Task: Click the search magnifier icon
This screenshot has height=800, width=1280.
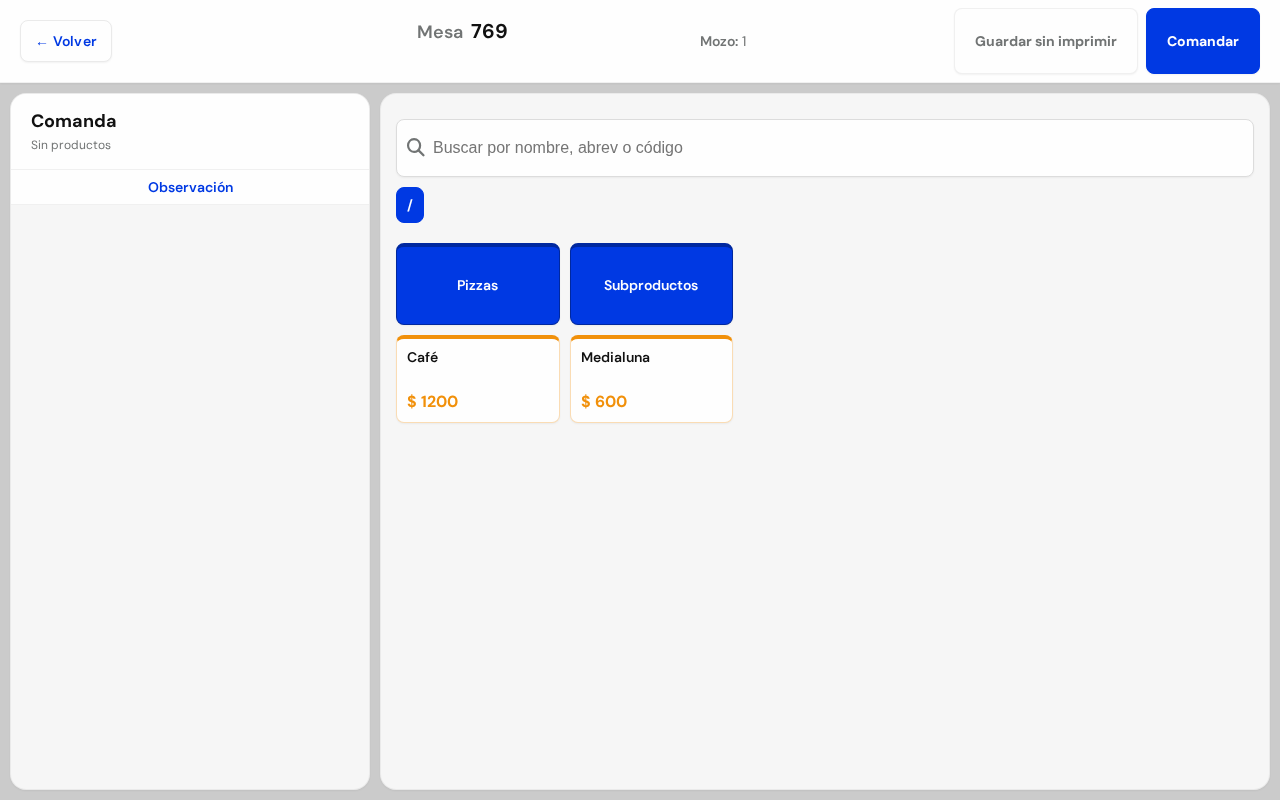Action: click(416, 148)
